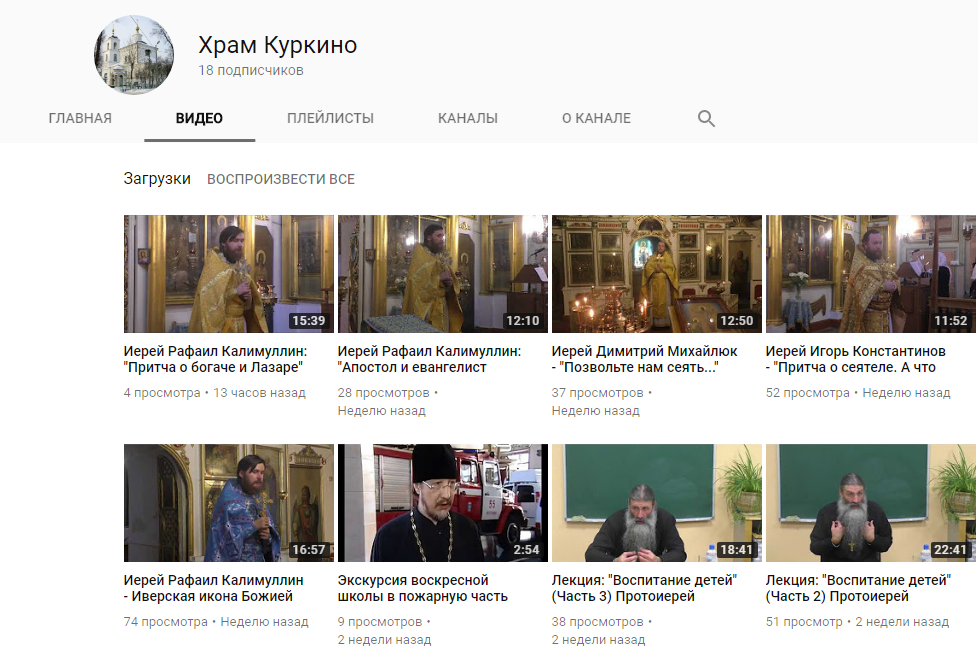Go to the КАНАЛЫ tab

pos(467,118)
